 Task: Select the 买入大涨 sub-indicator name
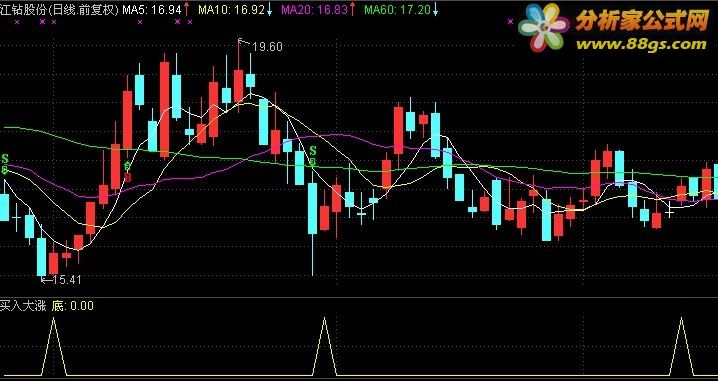pyautogui.click(x=23, y=305)
